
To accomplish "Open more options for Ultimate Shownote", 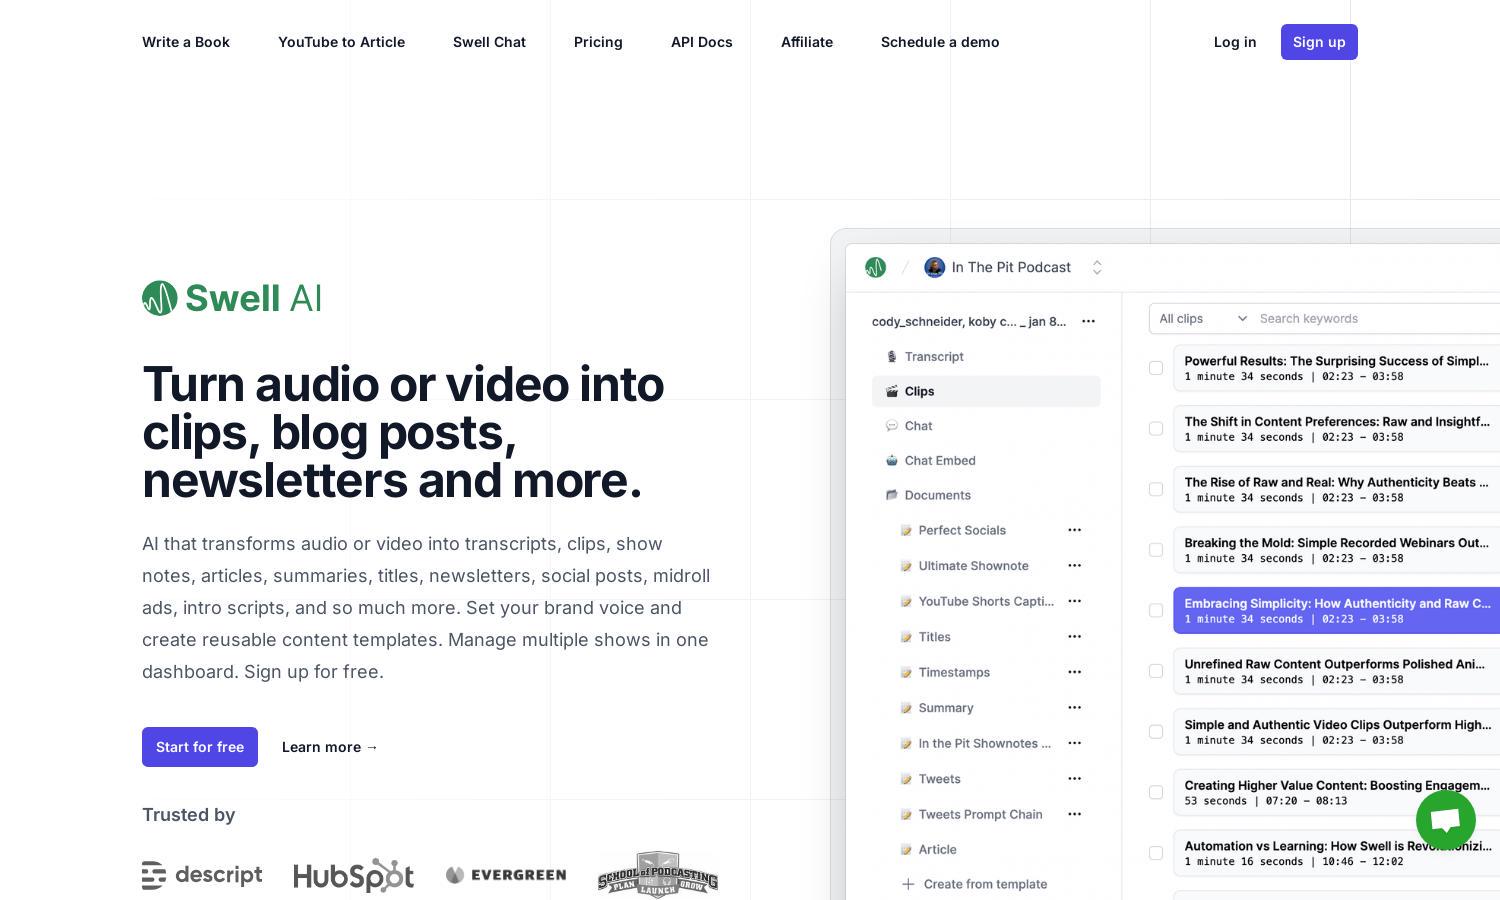I will coord(1074,566).
